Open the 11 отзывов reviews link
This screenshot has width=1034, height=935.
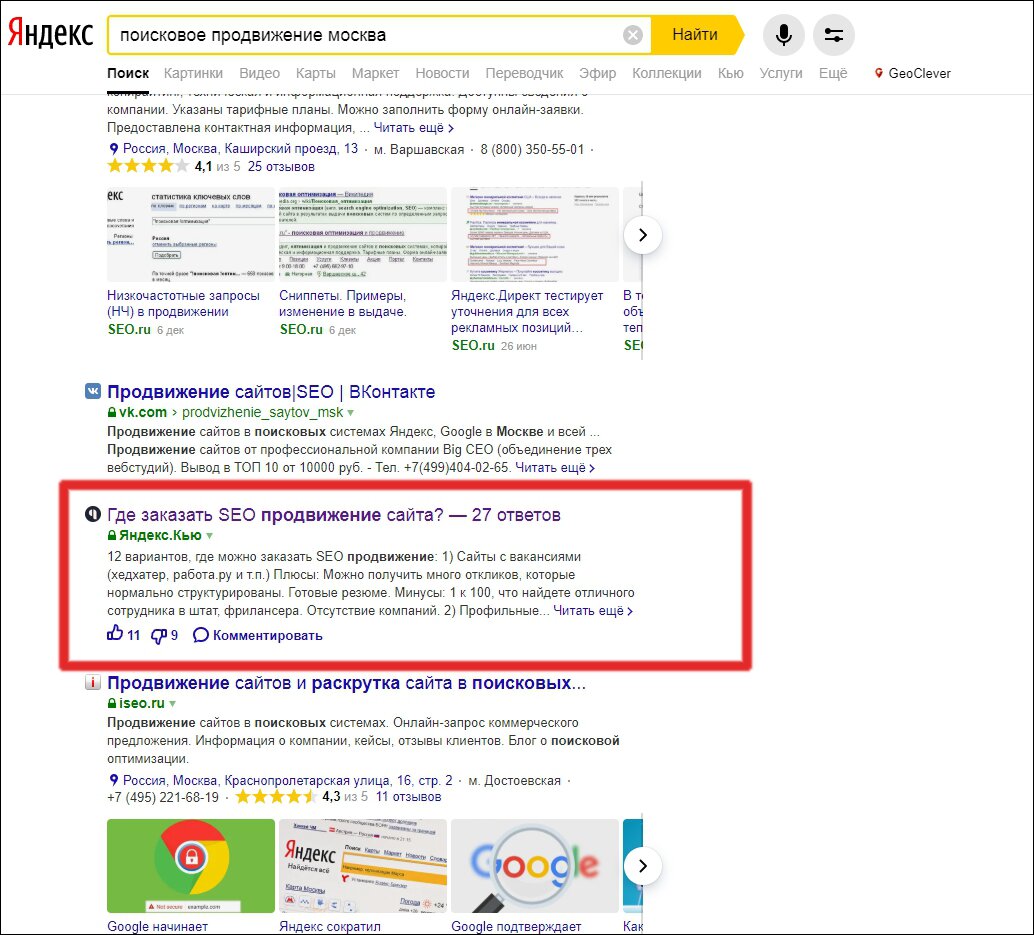(408, 797)
